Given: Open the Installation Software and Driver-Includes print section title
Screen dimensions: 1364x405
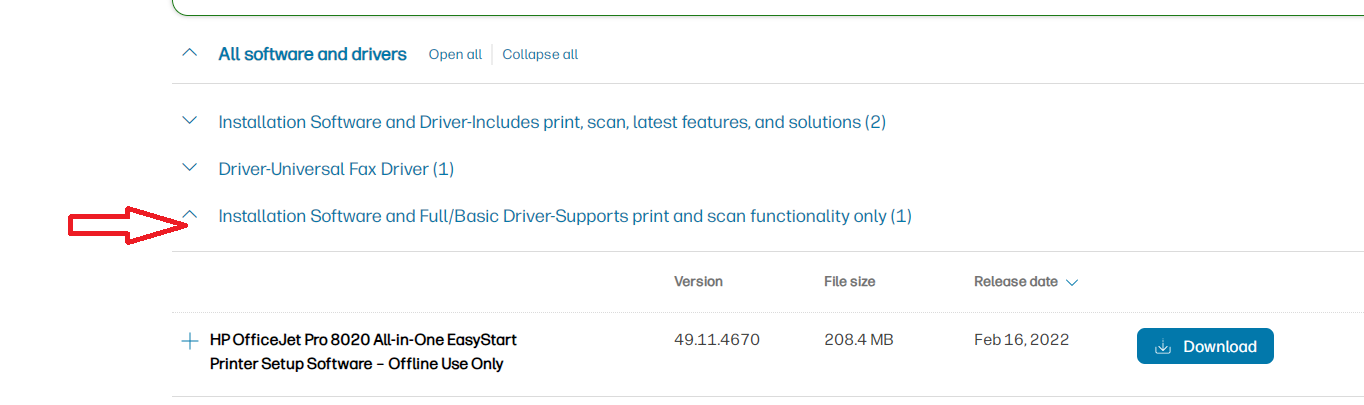Looking at the screenshot, I should (x=552, y=122).
